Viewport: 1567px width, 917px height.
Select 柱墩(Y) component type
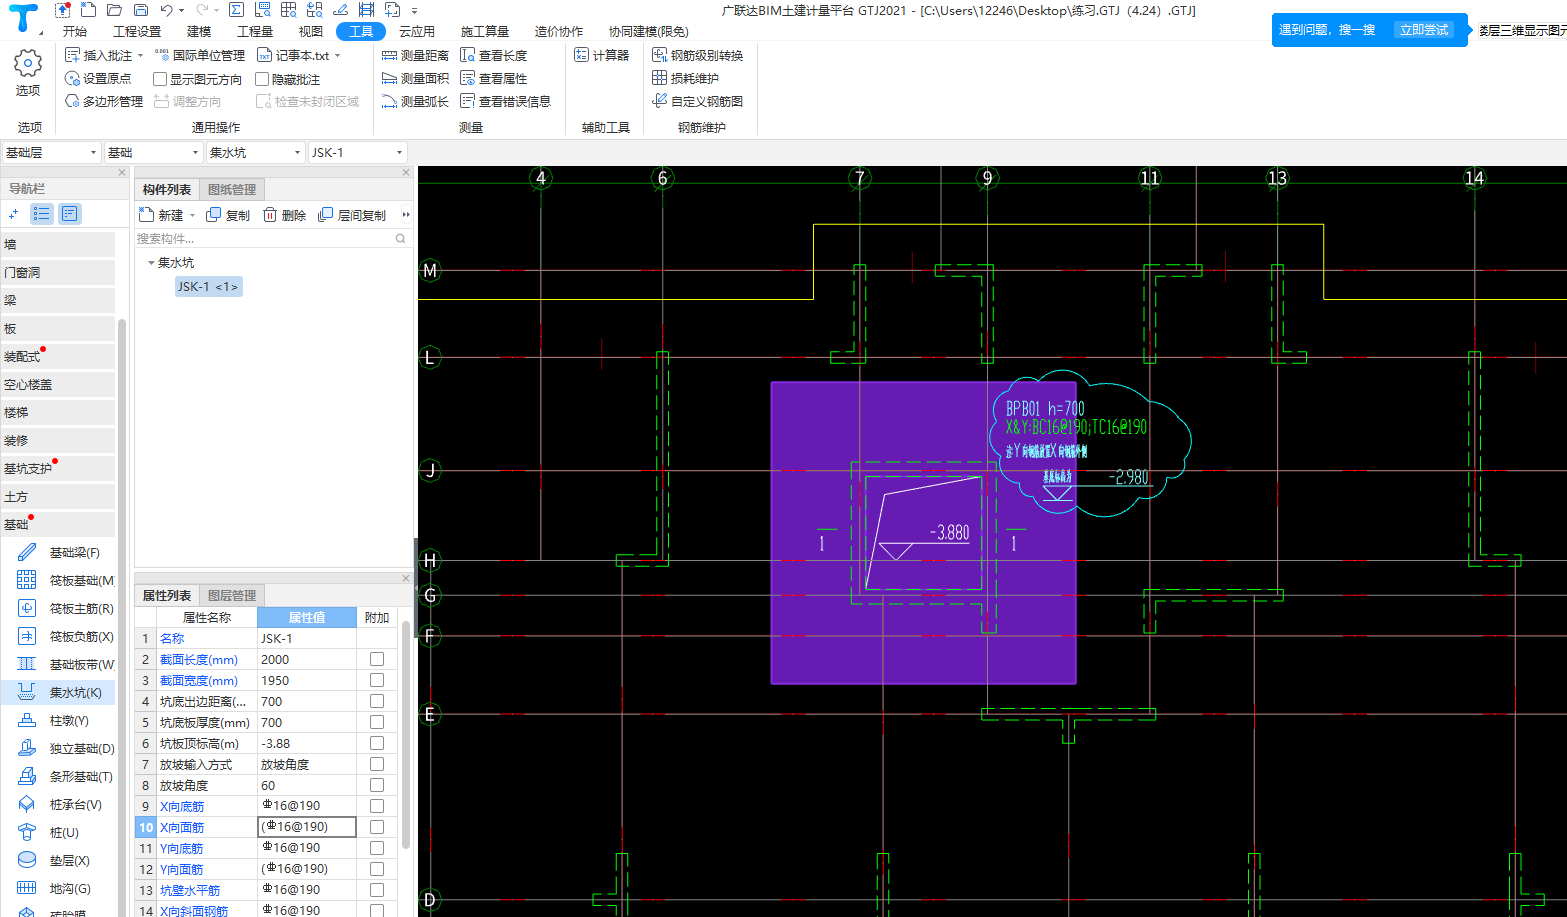pos(58,720)
